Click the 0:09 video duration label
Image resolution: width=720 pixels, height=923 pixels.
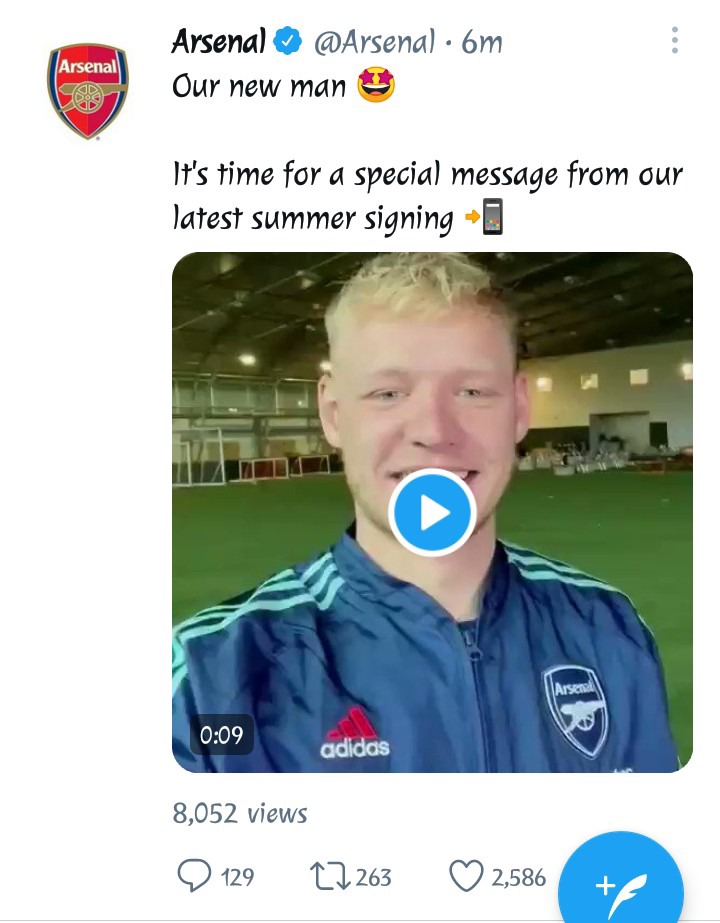(221, 735)
